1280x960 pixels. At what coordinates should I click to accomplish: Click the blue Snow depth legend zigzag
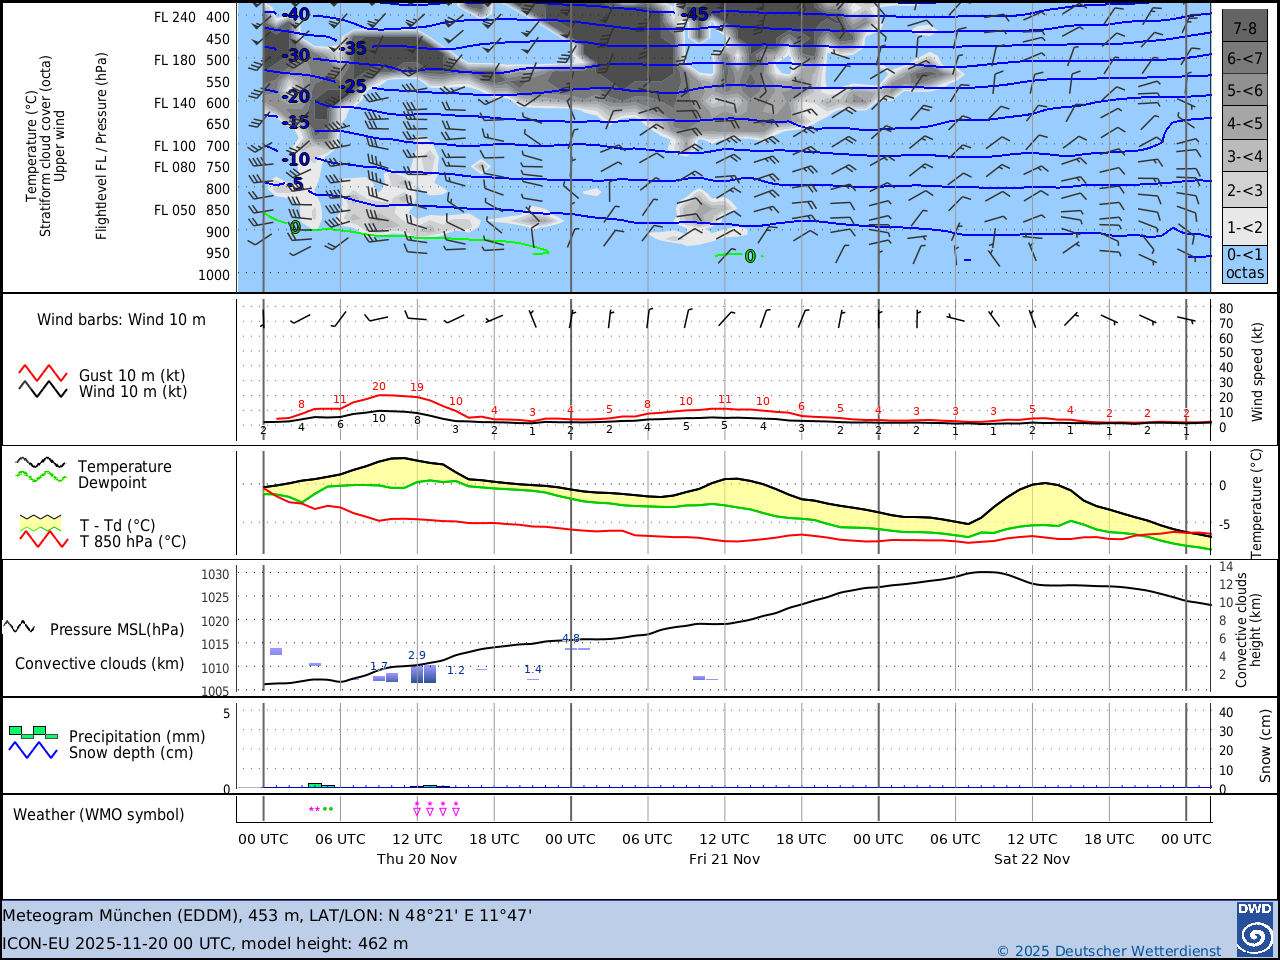[x=33, y=750]
